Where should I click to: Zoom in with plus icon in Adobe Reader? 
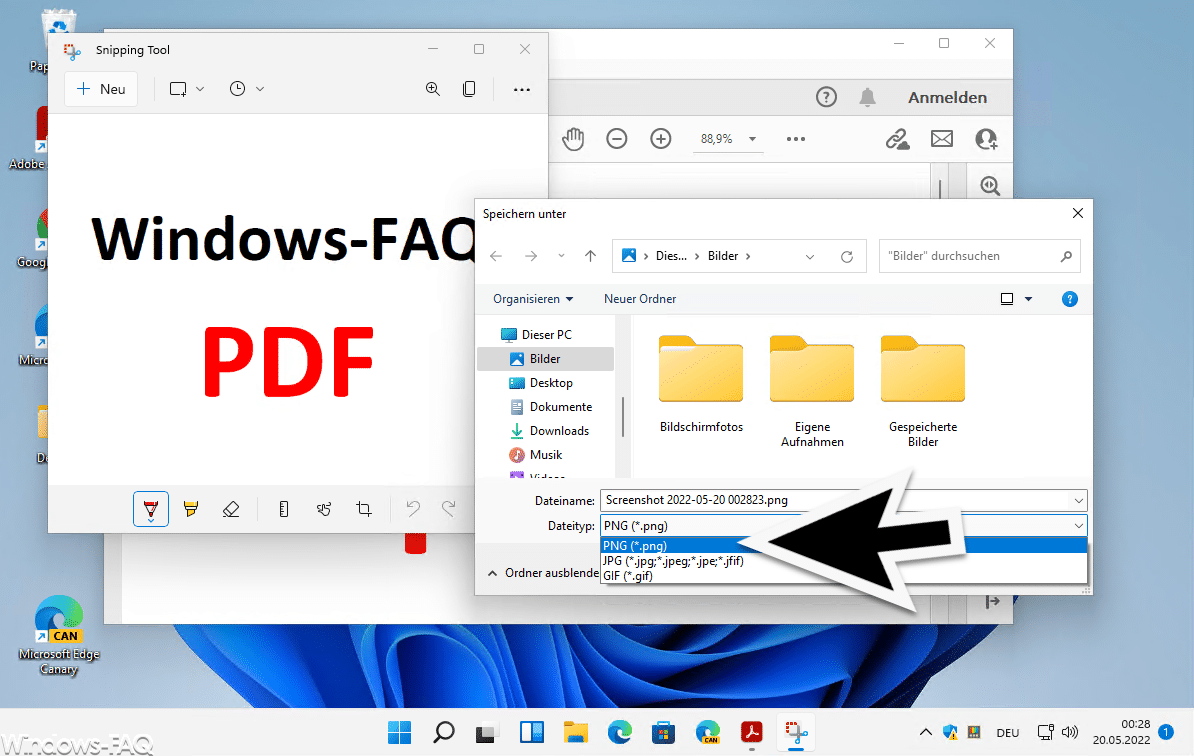coord(661,139)
